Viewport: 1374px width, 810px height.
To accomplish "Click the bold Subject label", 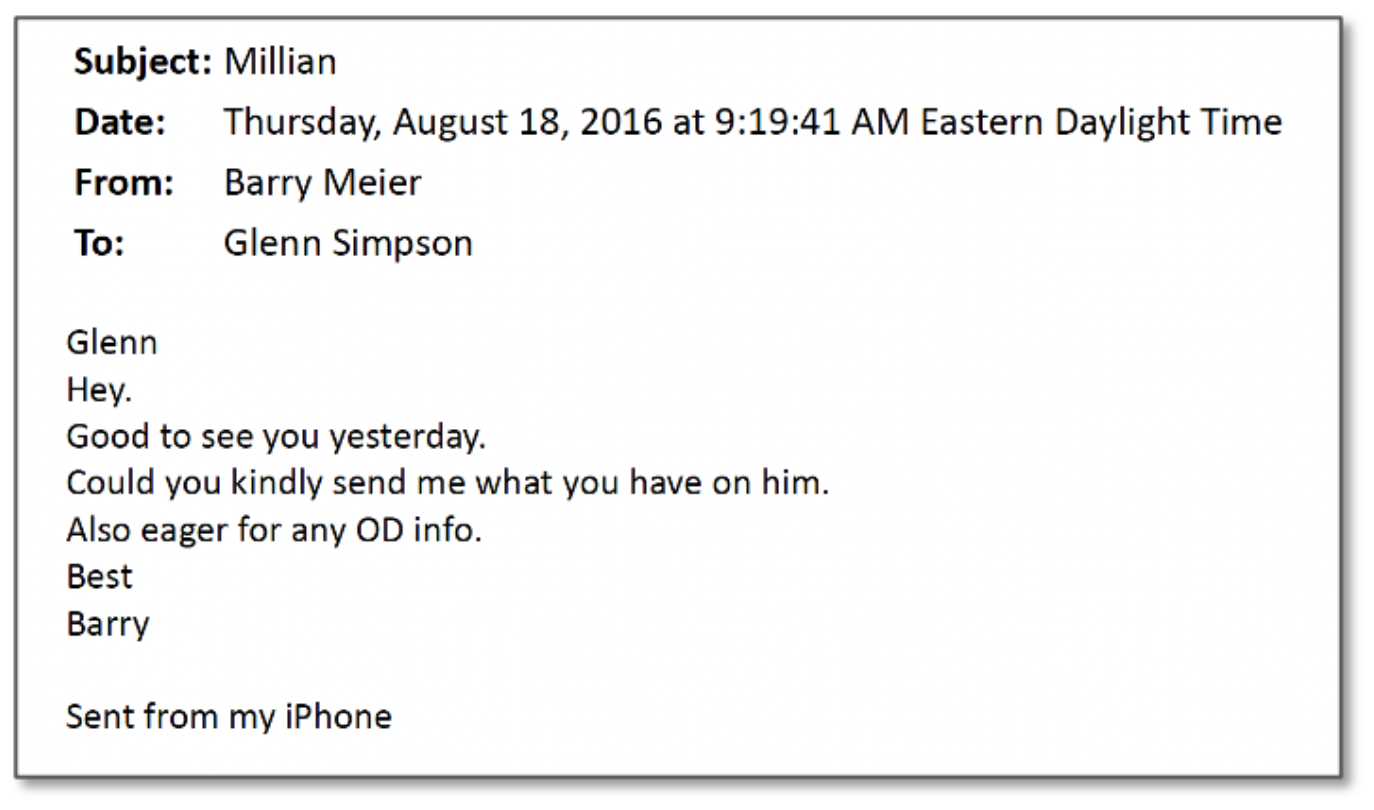I will point(144,63).
